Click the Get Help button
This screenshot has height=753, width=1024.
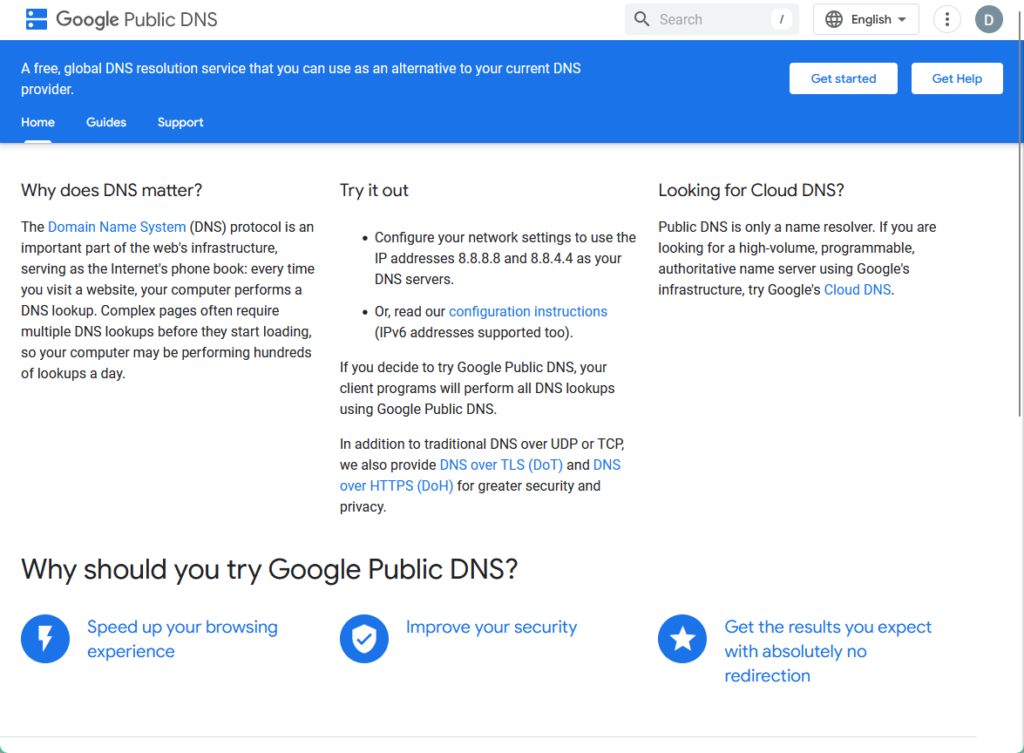coord(957,78)
